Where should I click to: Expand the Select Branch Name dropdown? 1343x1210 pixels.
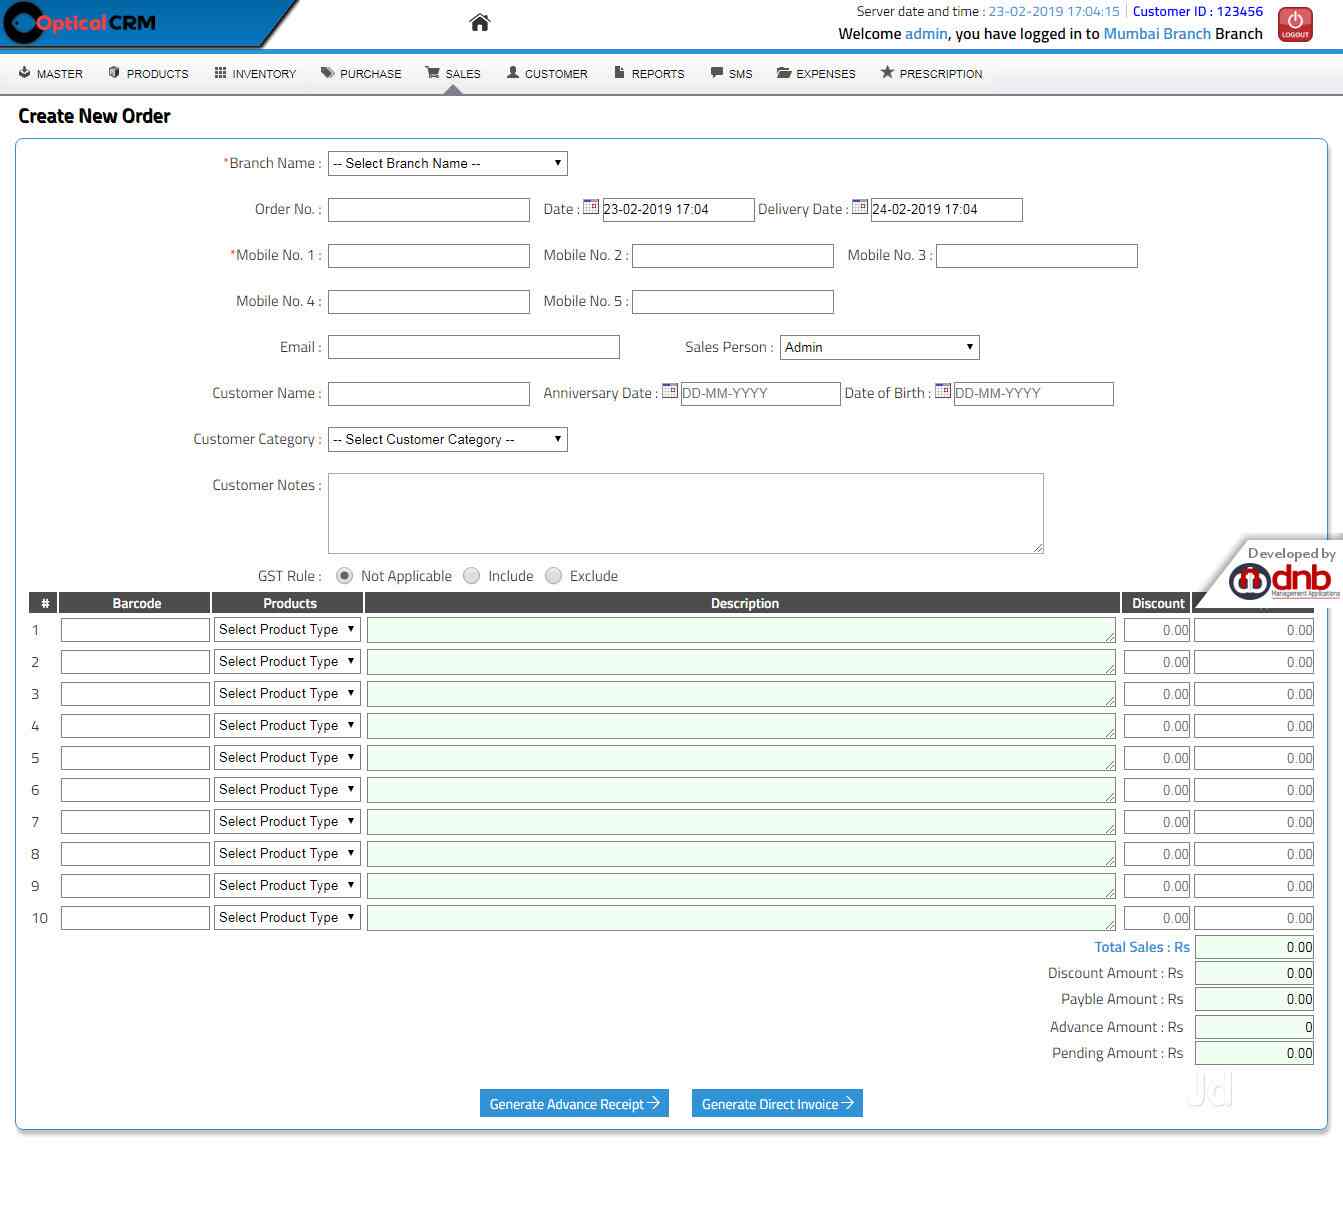(447, 163)
